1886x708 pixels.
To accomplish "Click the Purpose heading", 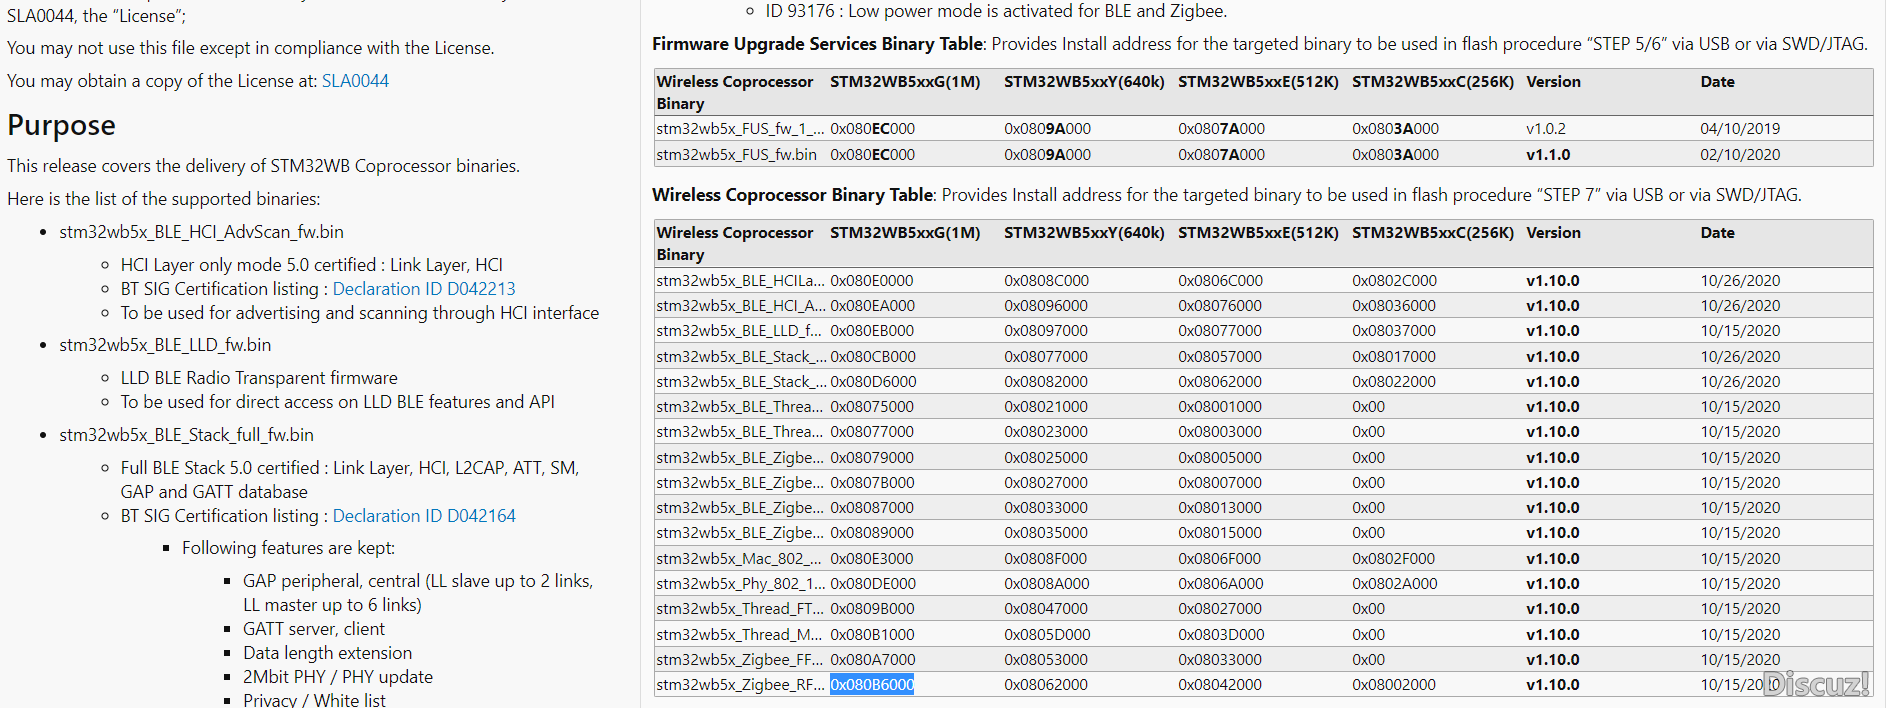I will pos(61,125).
